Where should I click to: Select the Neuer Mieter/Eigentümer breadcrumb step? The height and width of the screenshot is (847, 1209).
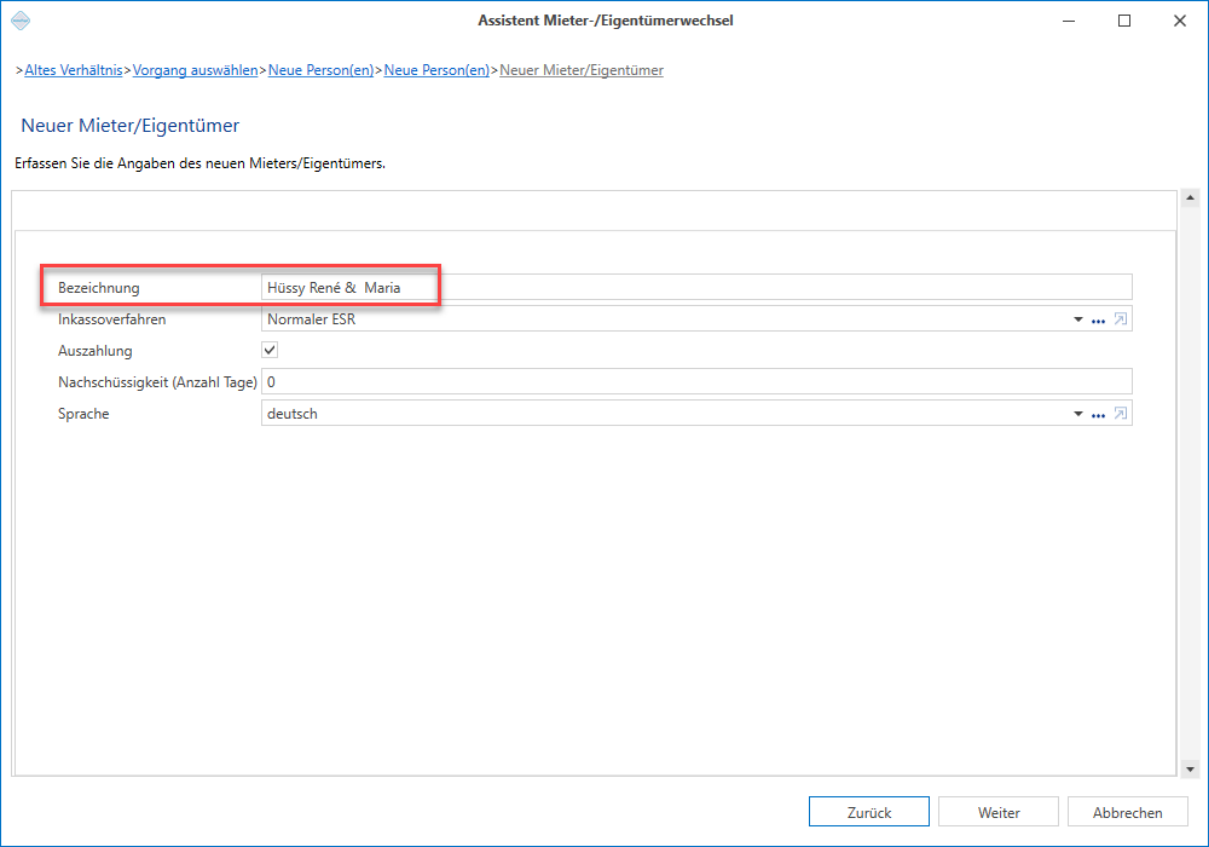[x=581, y=70]
